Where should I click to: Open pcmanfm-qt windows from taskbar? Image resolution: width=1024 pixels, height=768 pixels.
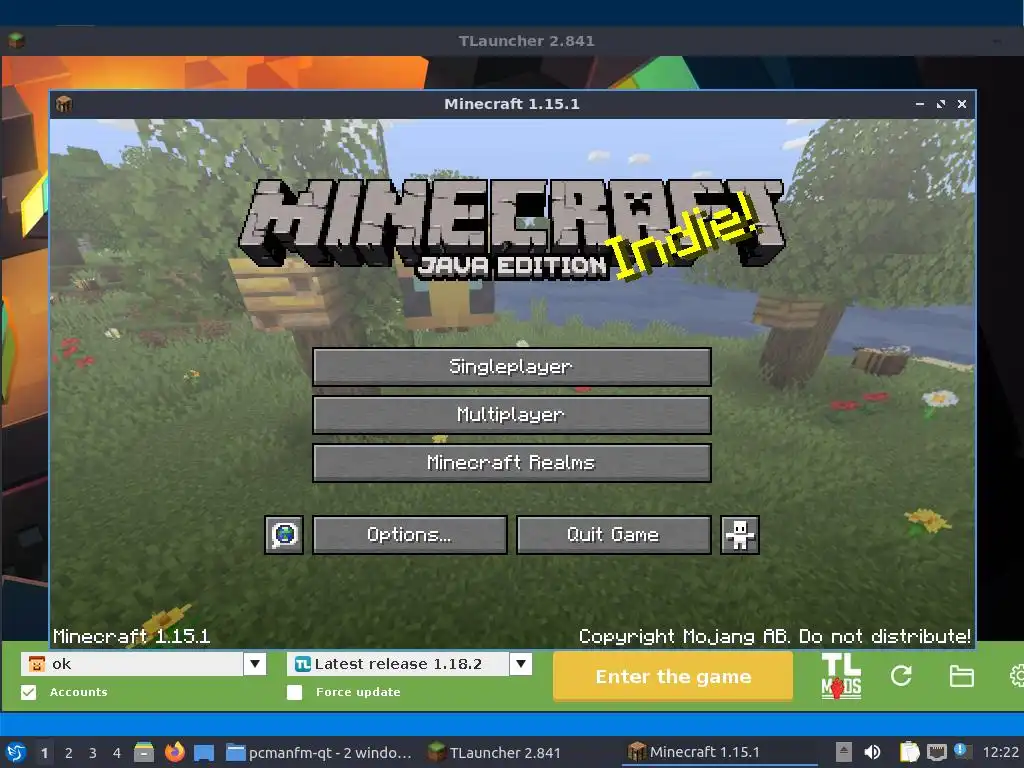click(319, 752)
